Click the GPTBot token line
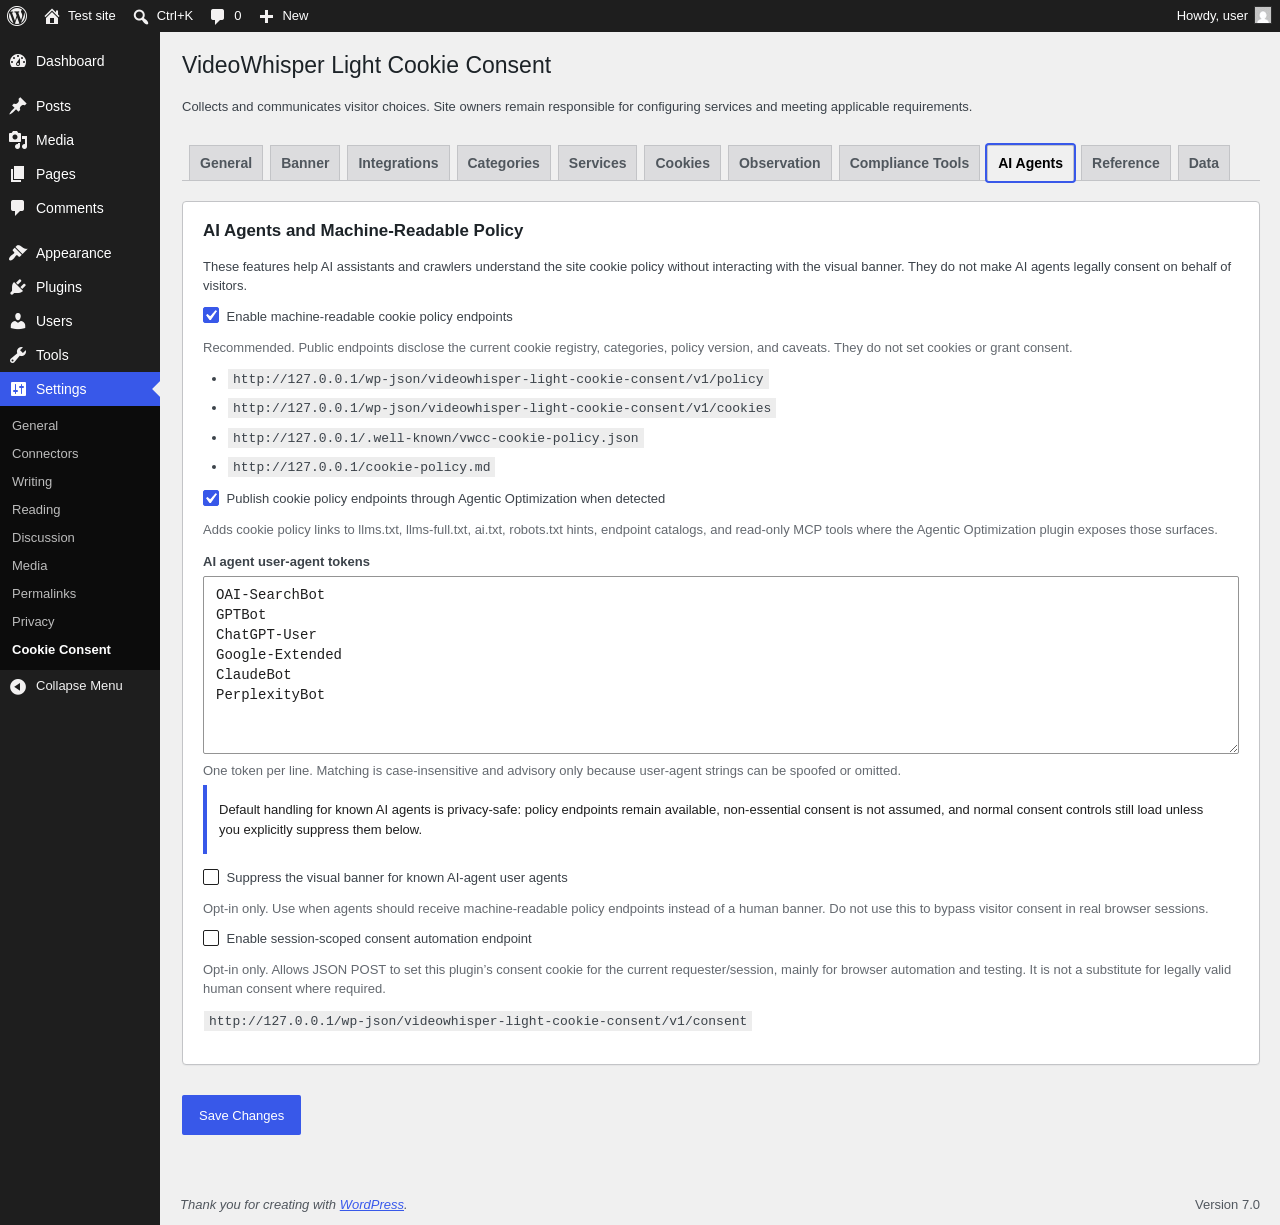1280x1225 pixels. [x=241, y=615]
